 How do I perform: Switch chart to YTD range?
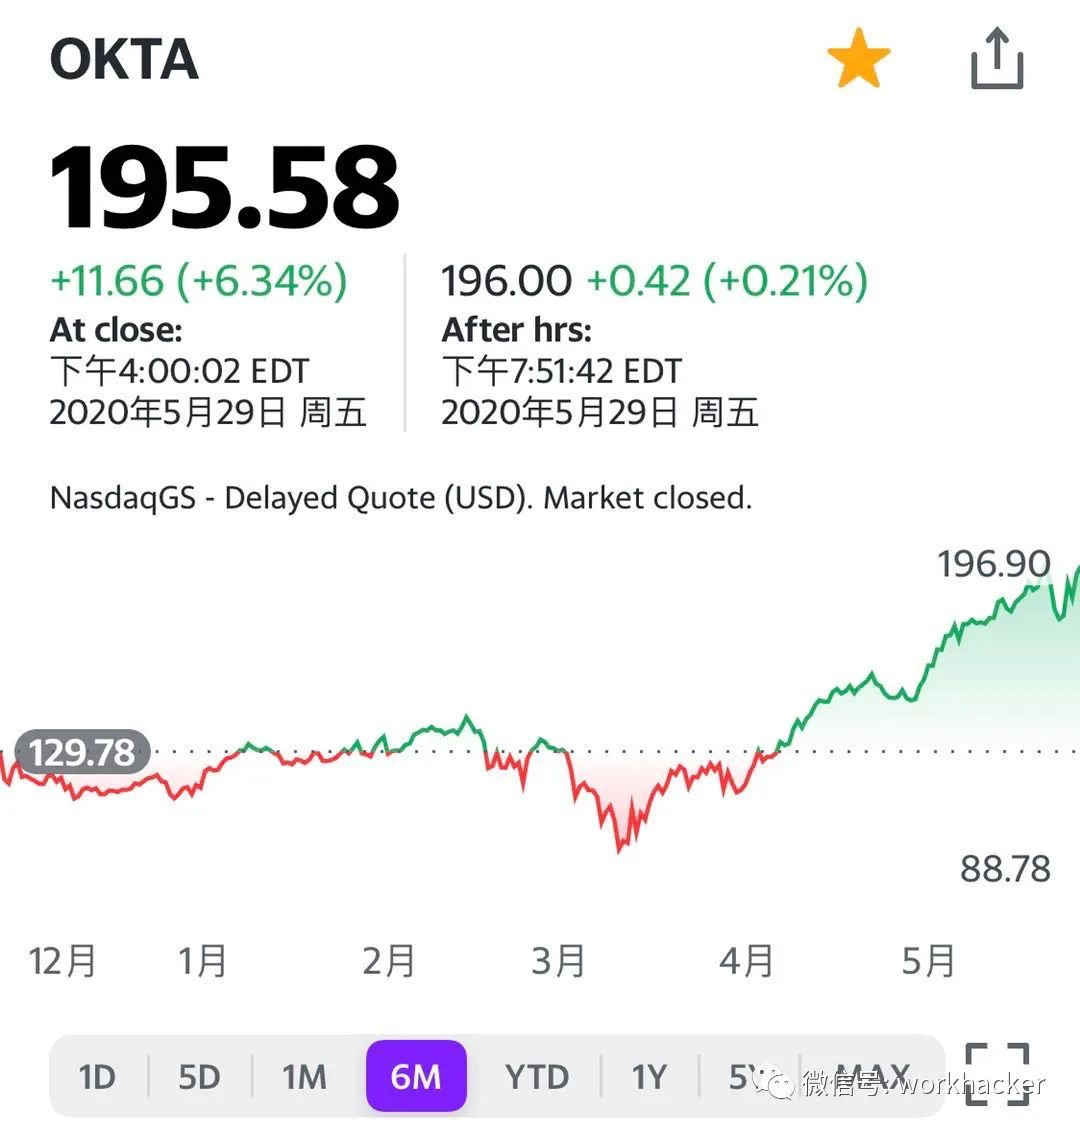coord(537,1077)
